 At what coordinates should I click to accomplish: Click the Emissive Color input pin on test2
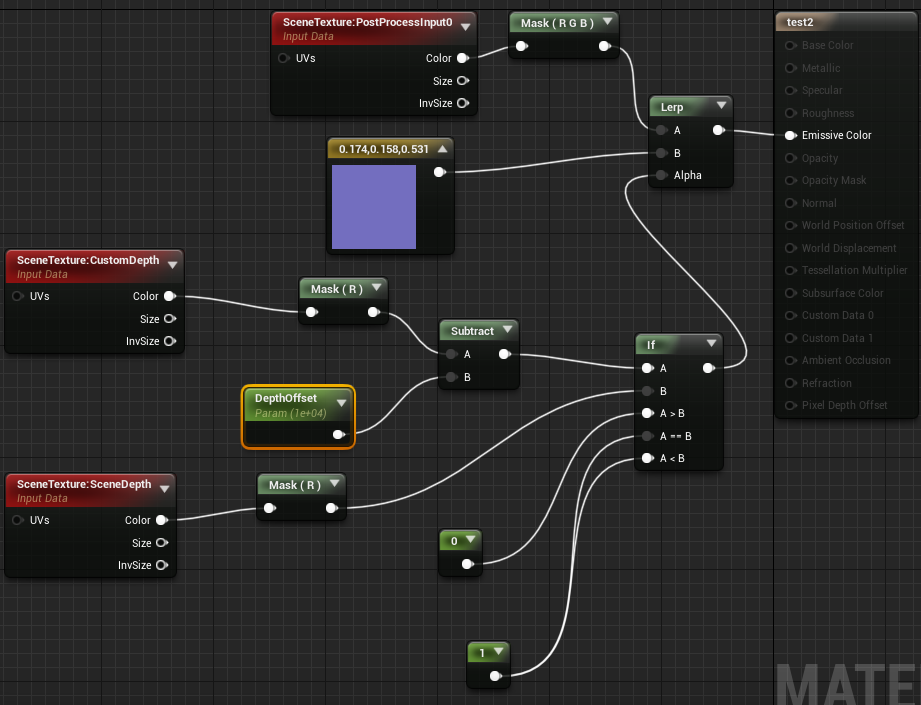pos(790,135)
